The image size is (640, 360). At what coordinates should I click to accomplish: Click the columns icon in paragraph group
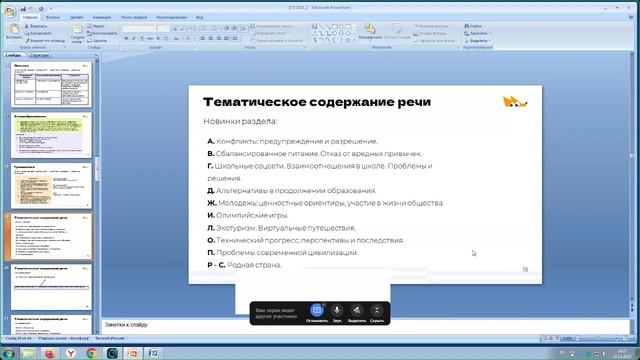[235, 38]
